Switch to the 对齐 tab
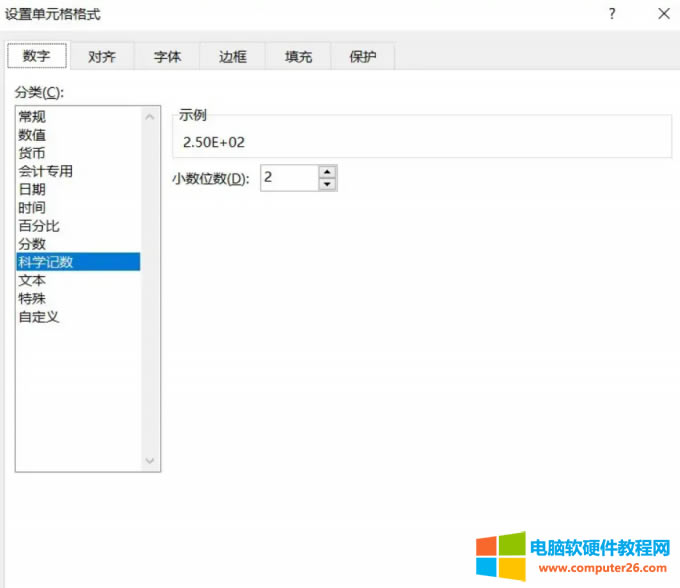Screen dimensions: 680x588 tap(102, 57)
